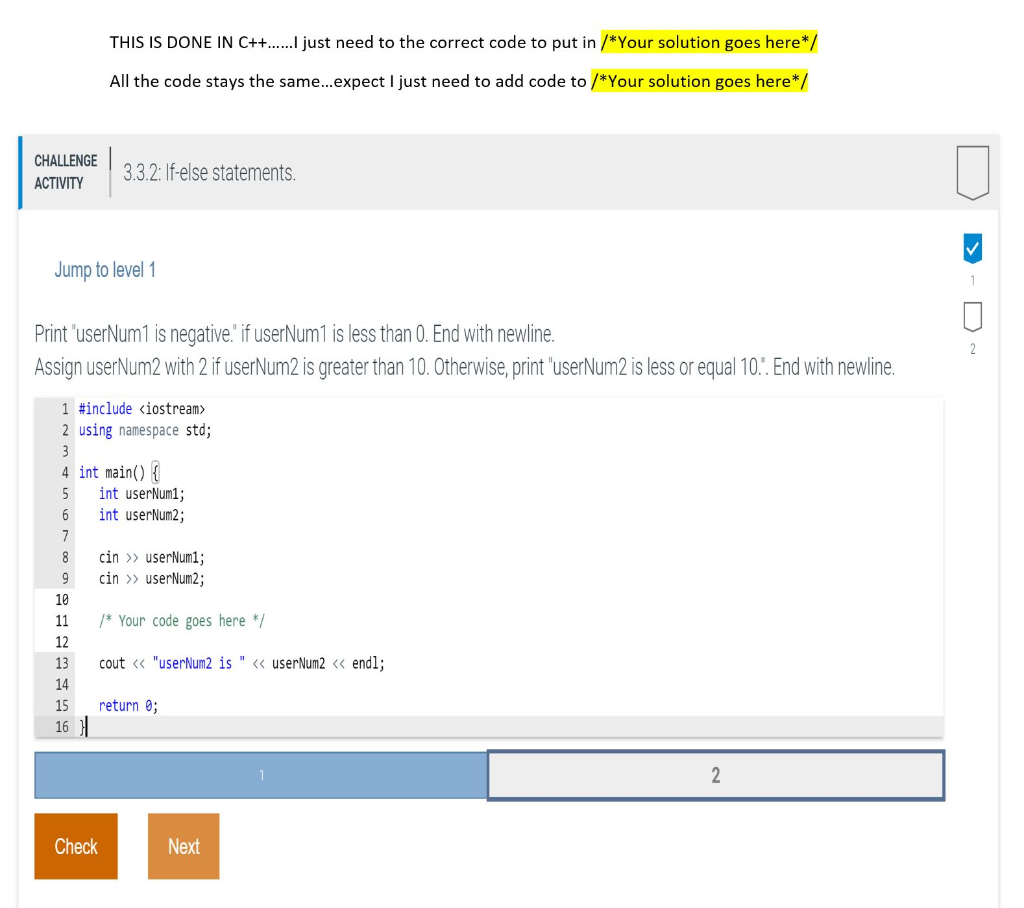Click the 'int main() {' line
Image resolution: width=1024 pixels, height=908 pixels.
tap(119, 472)
